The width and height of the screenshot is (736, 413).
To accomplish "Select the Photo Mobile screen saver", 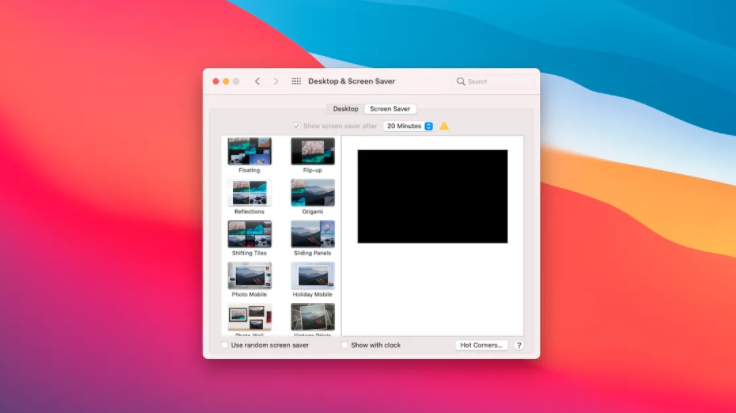I will (249, 275).
